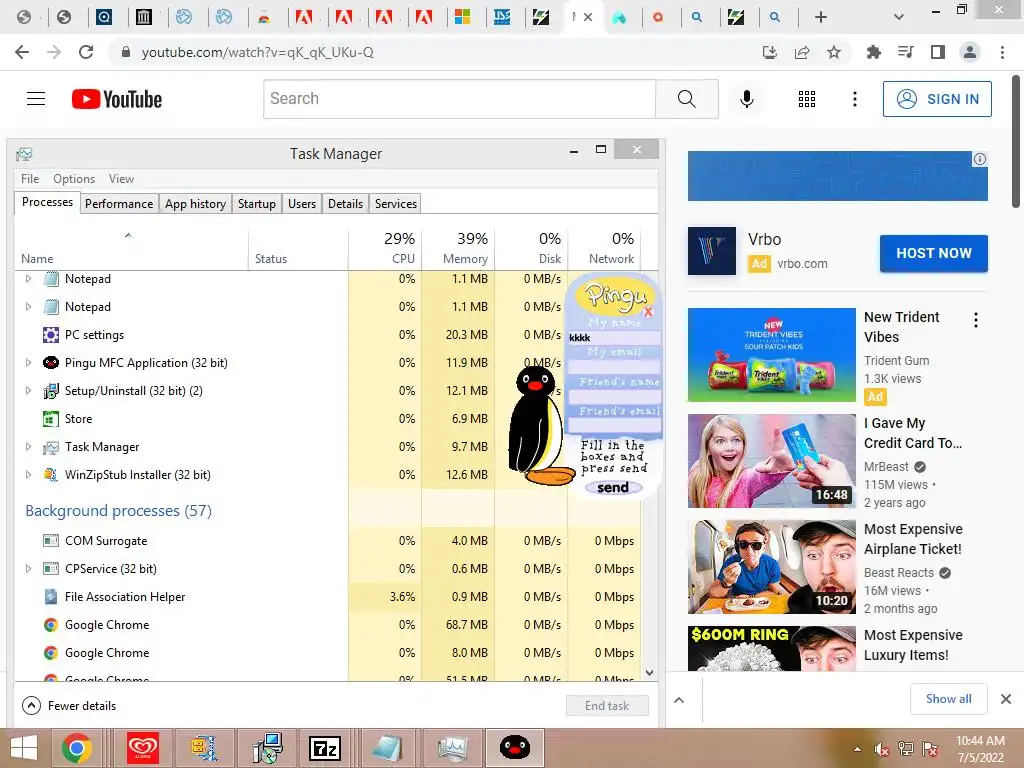Click Show all in downloads bar
This screenshot has width=1024, height=768.
948,699
